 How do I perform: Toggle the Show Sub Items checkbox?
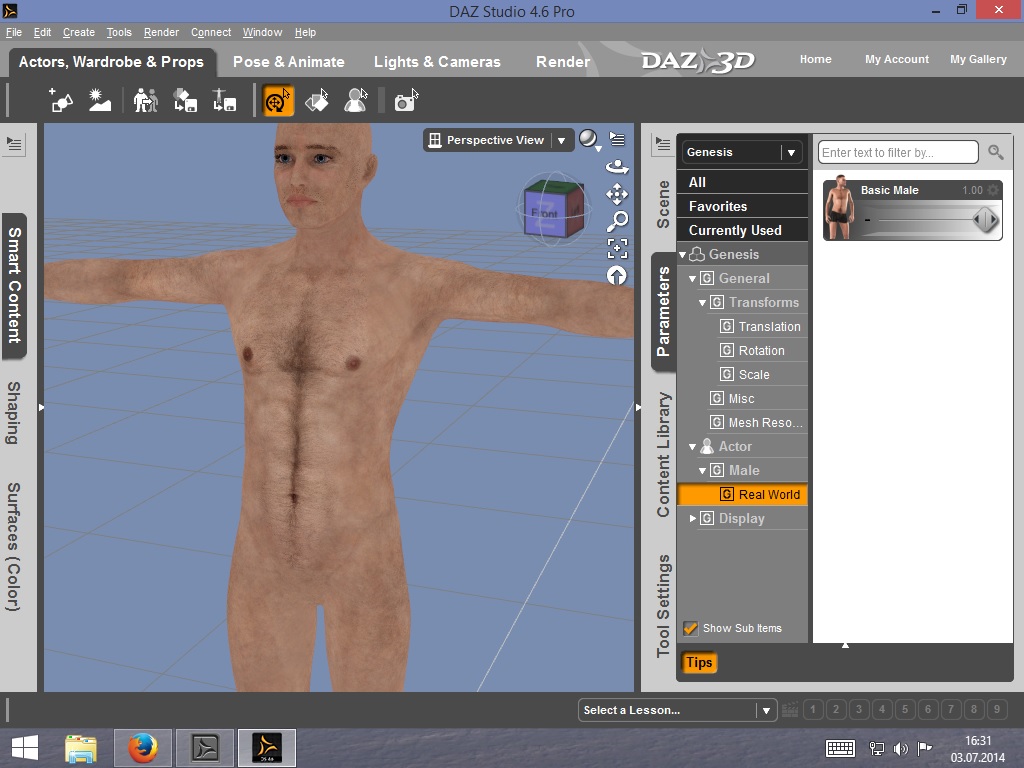(690, 628)
